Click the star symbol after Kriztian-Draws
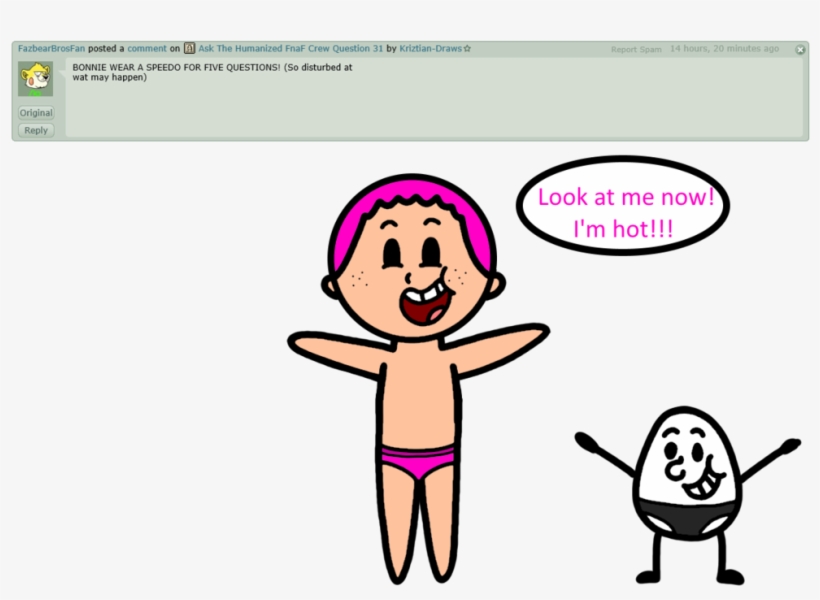 click(467, 49)
